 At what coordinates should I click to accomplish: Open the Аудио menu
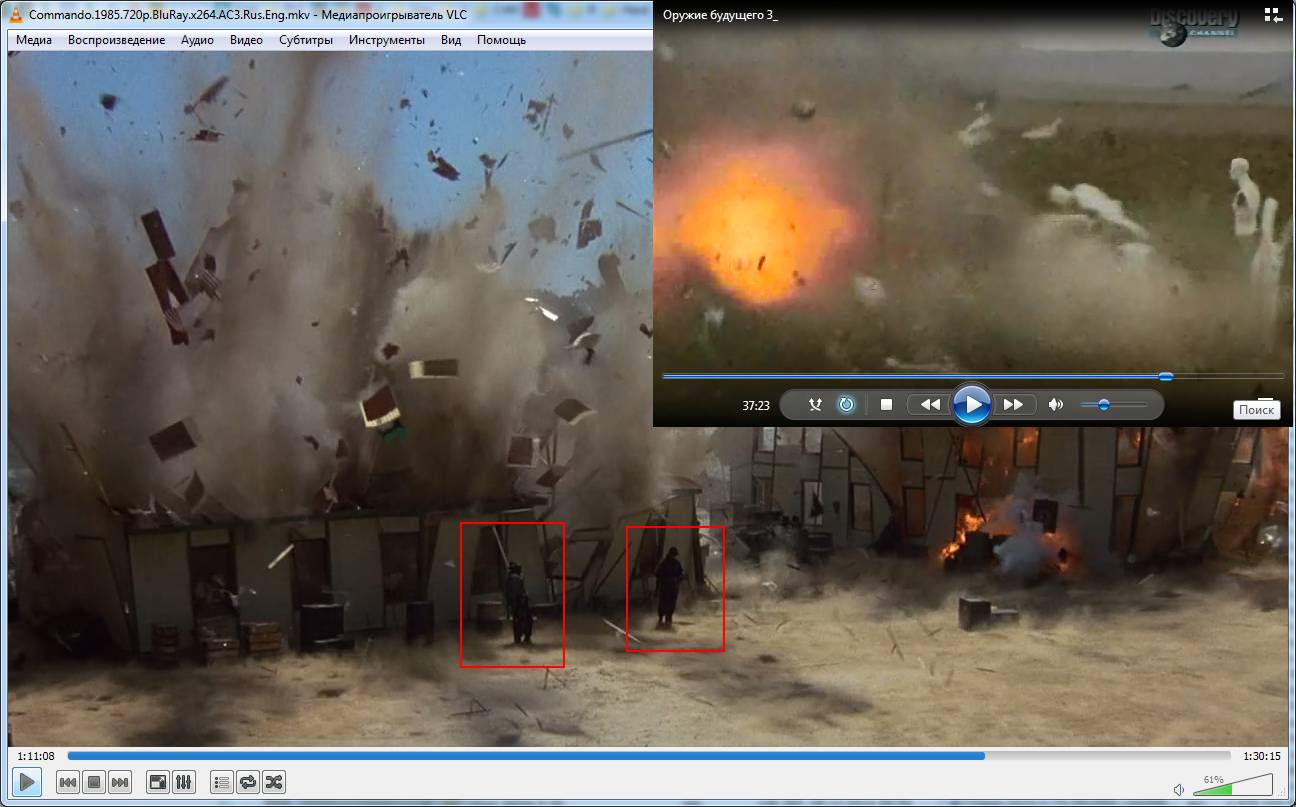click(x=197, y=40)
